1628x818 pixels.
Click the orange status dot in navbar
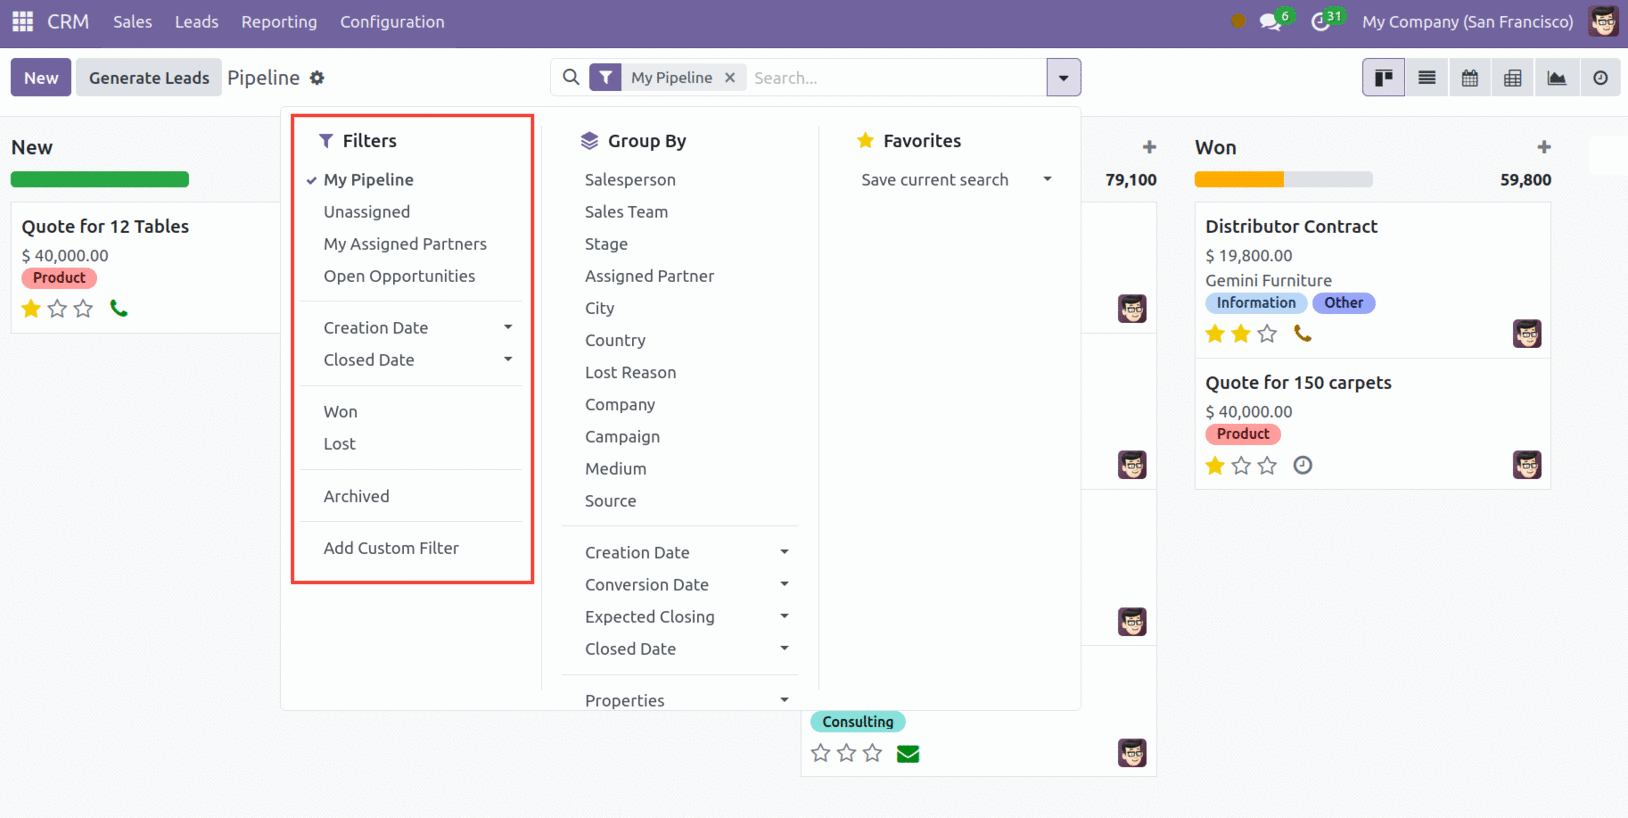point(1238,21)
